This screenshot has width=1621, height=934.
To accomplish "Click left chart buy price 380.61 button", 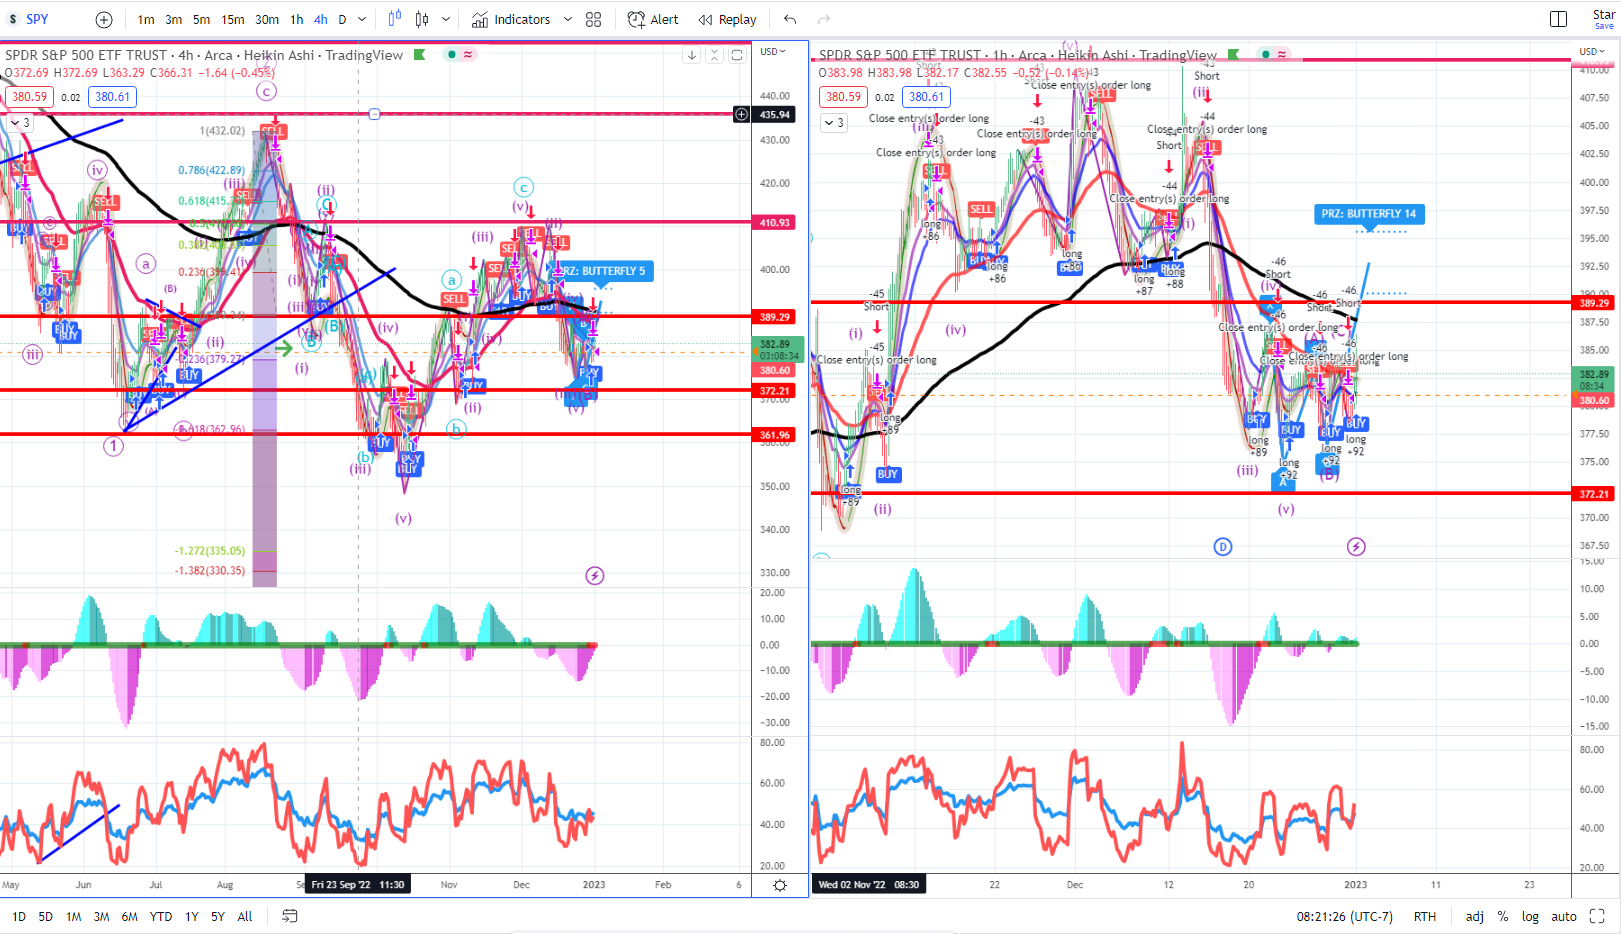I will (x=112, y=97).
